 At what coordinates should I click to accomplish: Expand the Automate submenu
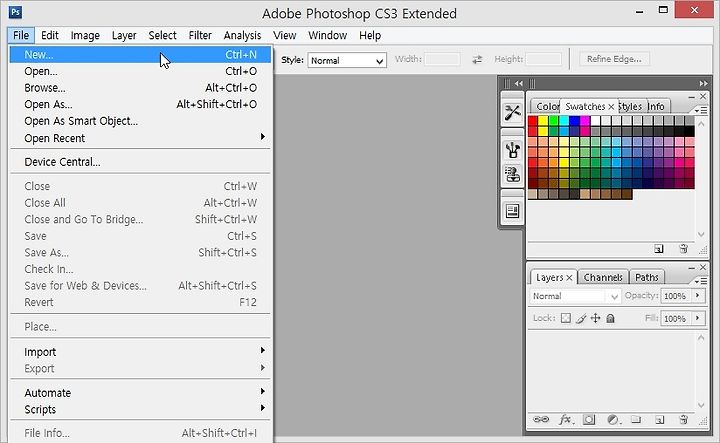(x=140, y=393)
